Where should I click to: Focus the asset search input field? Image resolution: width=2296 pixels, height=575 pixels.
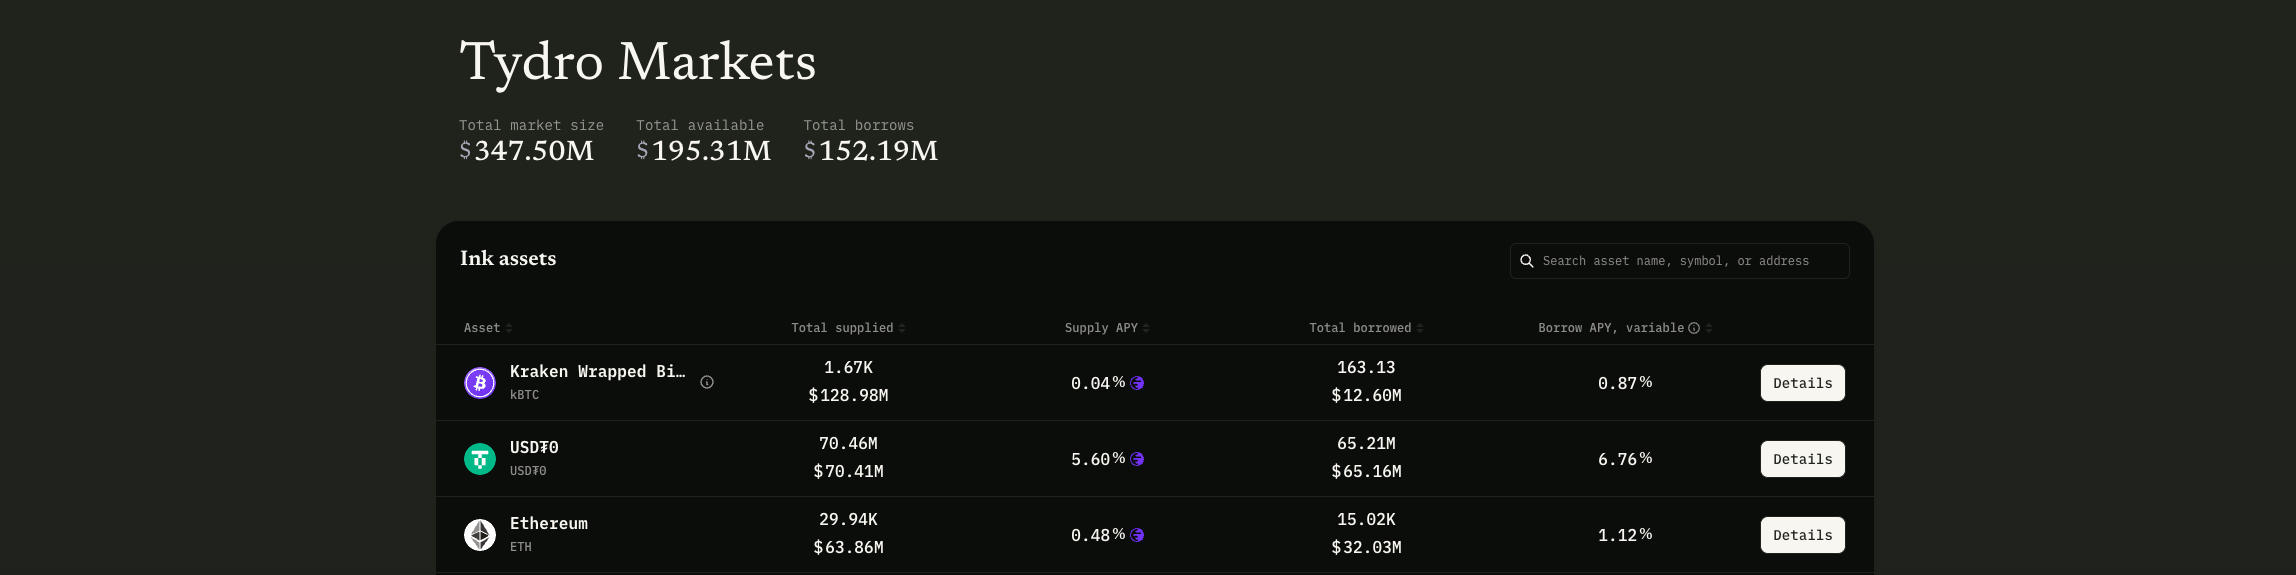[x=1680, y=261]
